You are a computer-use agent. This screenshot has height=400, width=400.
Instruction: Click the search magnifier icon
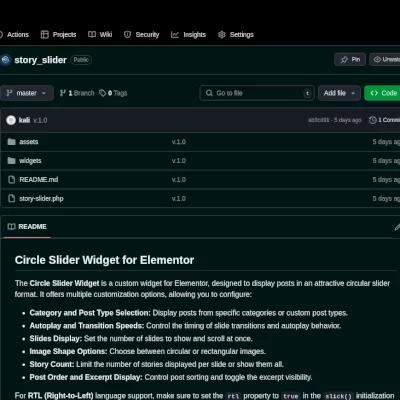pyautogui.click(x=209, y=93)
